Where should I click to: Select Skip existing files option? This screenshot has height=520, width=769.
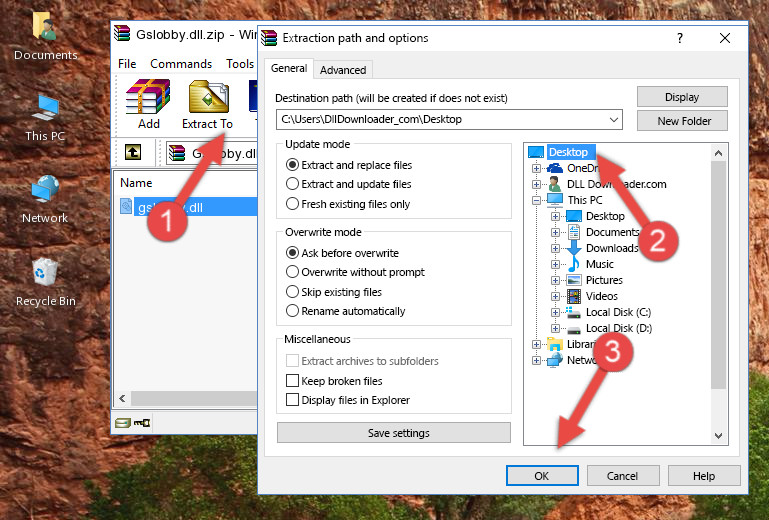[x=292, y=291]
